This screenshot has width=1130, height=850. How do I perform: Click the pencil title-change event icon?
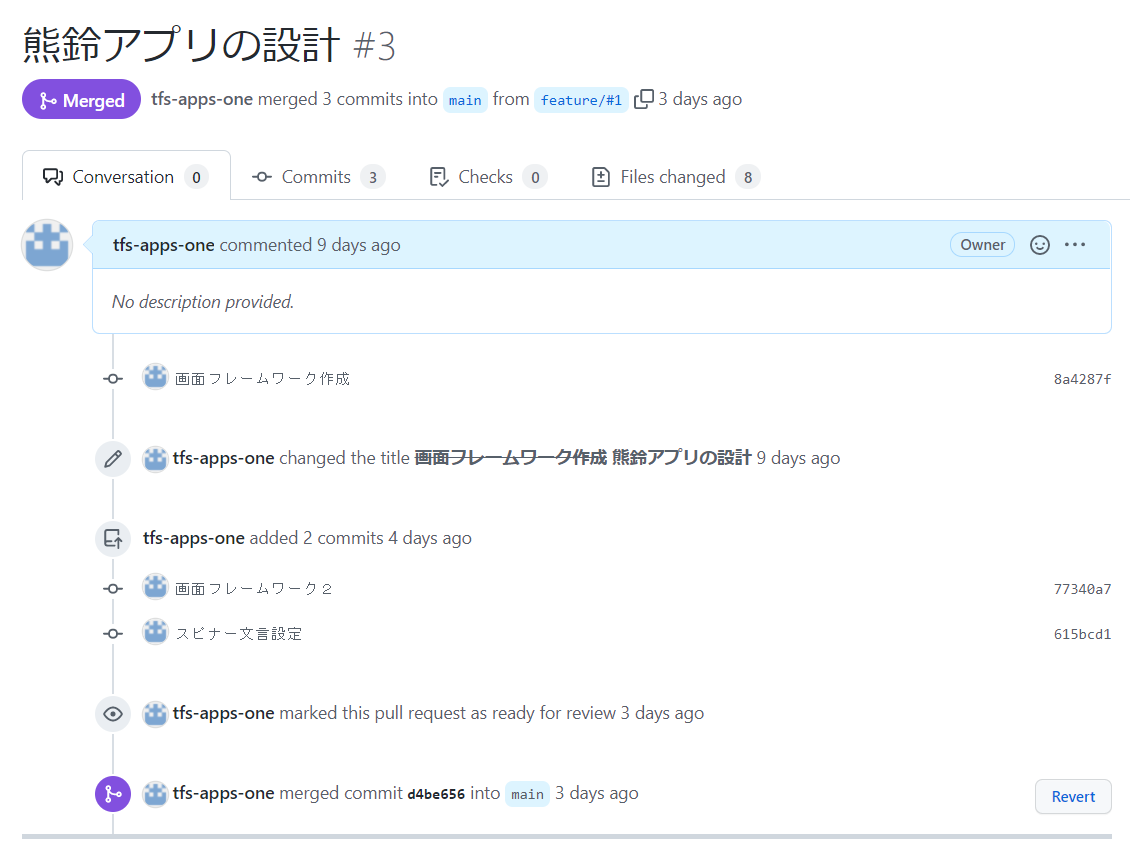[113, 459]
